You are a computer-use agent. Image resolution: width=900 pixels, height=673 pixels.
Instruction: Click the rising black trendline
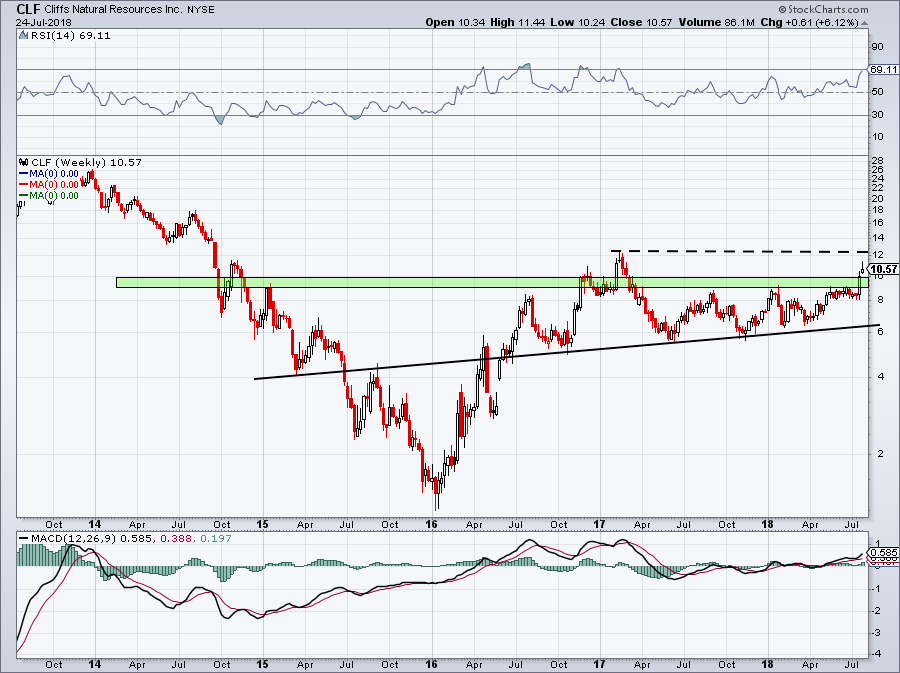coord(567,351)
